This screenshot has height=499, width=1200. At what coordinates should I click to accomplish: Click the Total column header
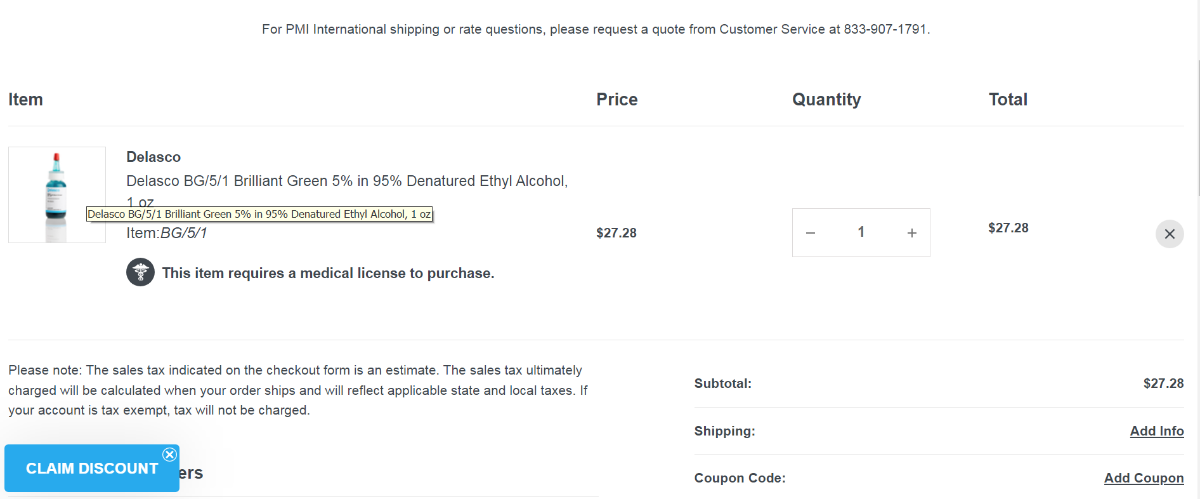[1007, 99]
